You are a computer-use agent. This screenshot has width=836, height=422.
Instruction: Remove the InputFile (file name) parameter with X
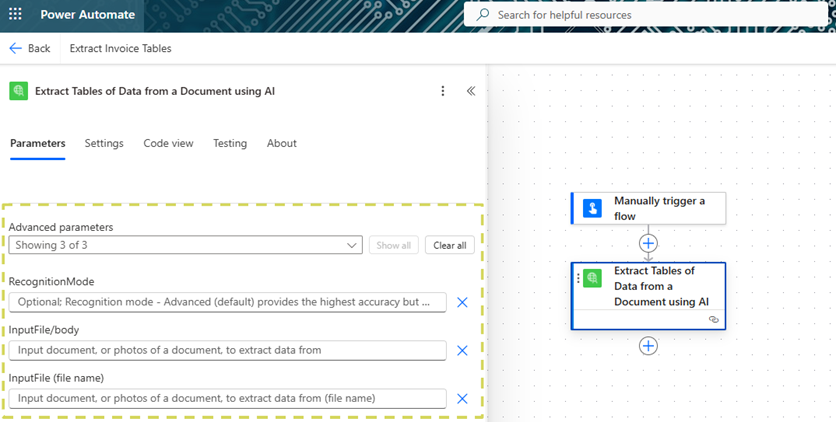click(x=462, y=398)
